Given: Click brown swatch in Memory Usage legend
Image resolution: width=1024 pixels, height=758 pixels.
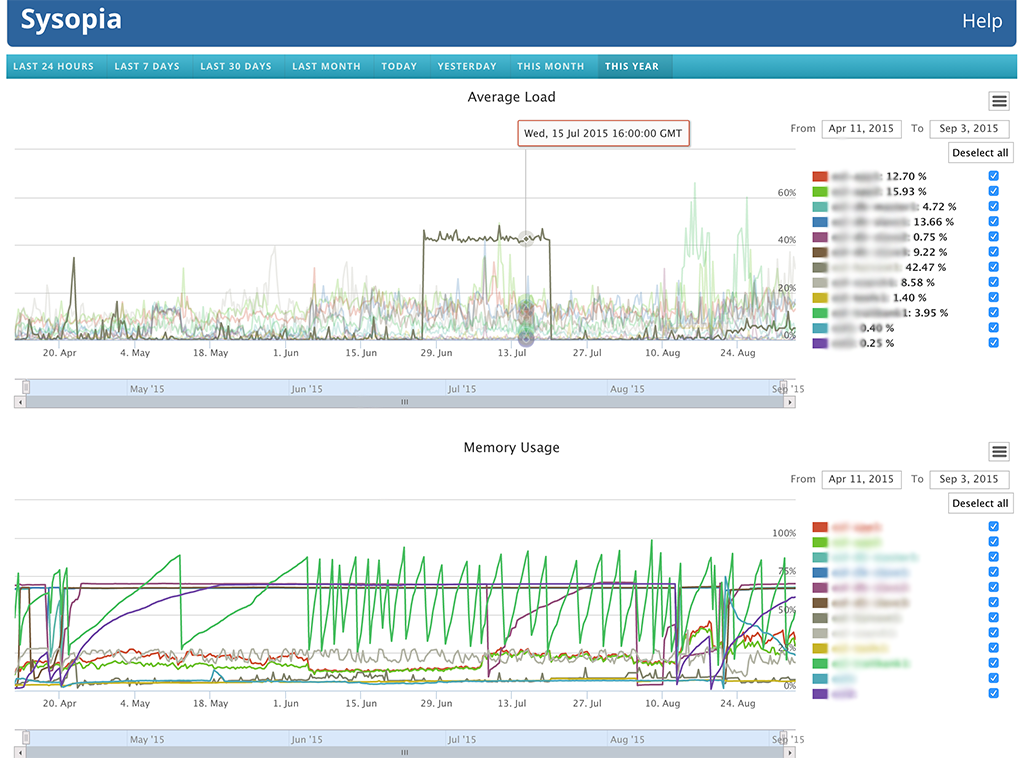Looking at the screenshot, I should pyautogui.click(x=820, y=603).
